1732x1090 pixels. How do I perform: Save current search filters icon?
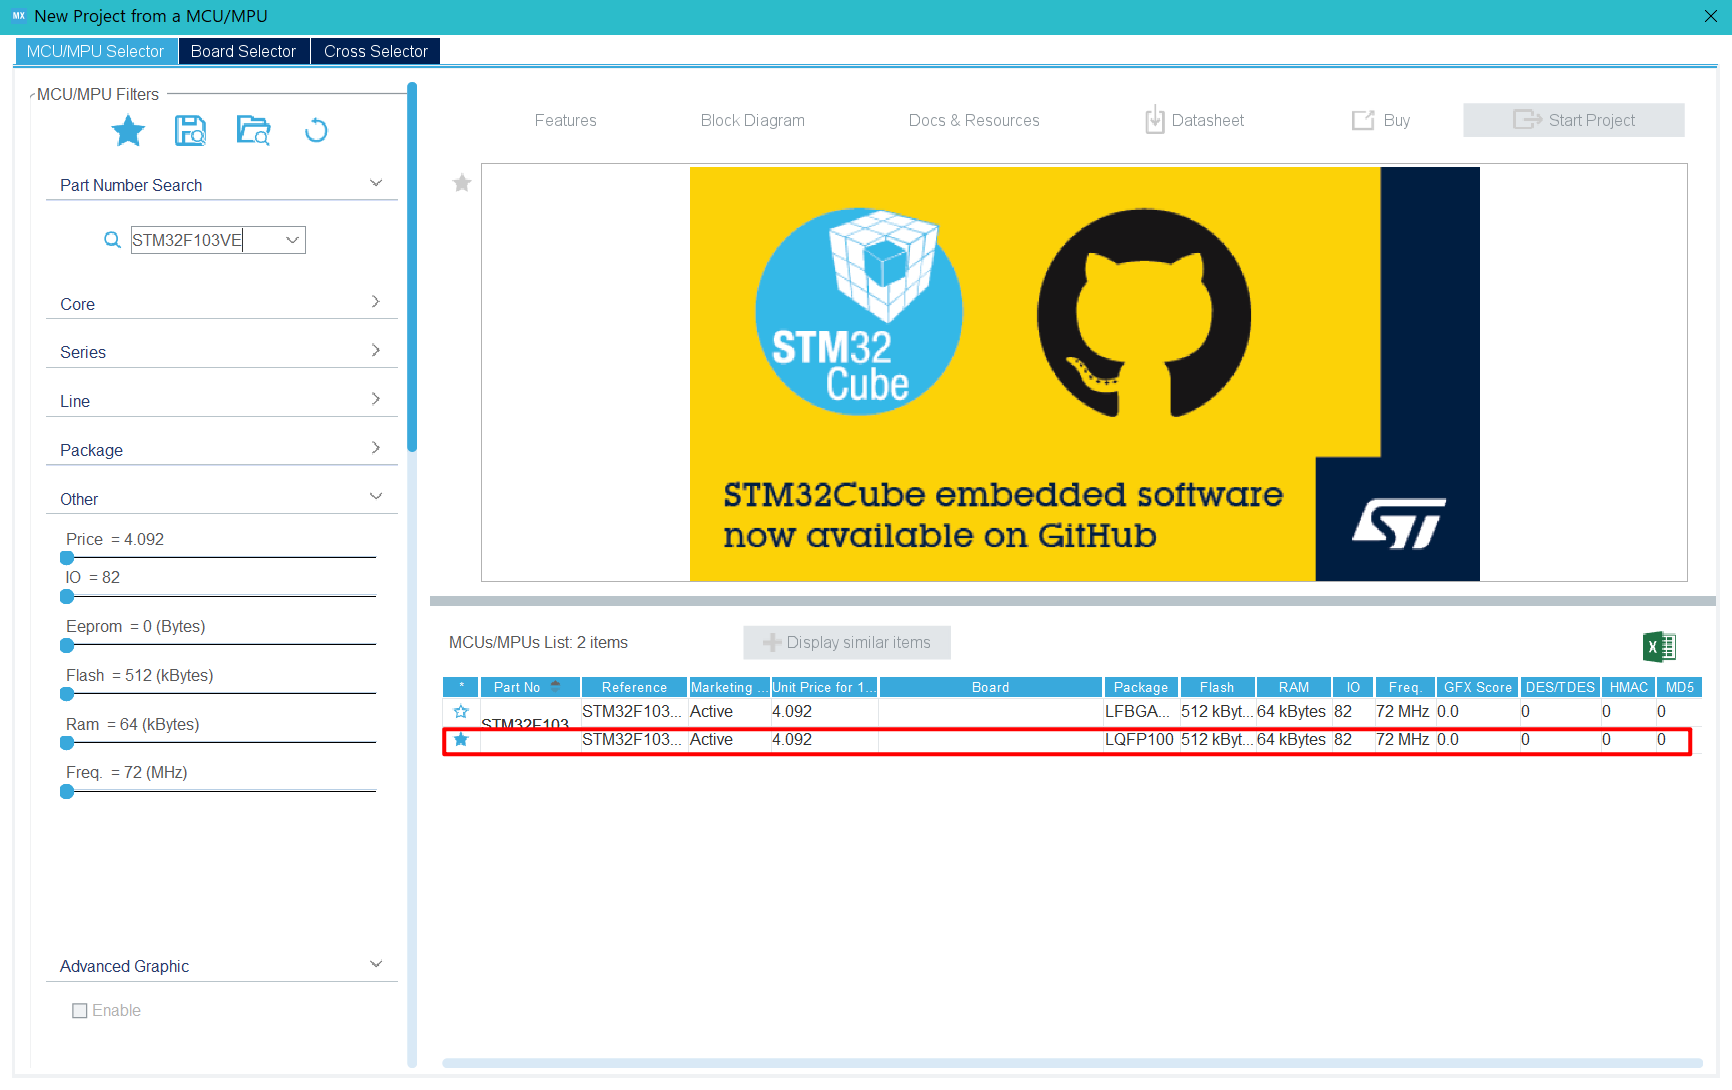[190, 131]
